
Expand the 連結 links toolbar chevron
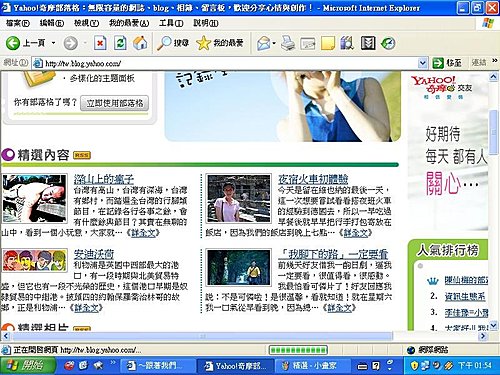pos(495,61)
